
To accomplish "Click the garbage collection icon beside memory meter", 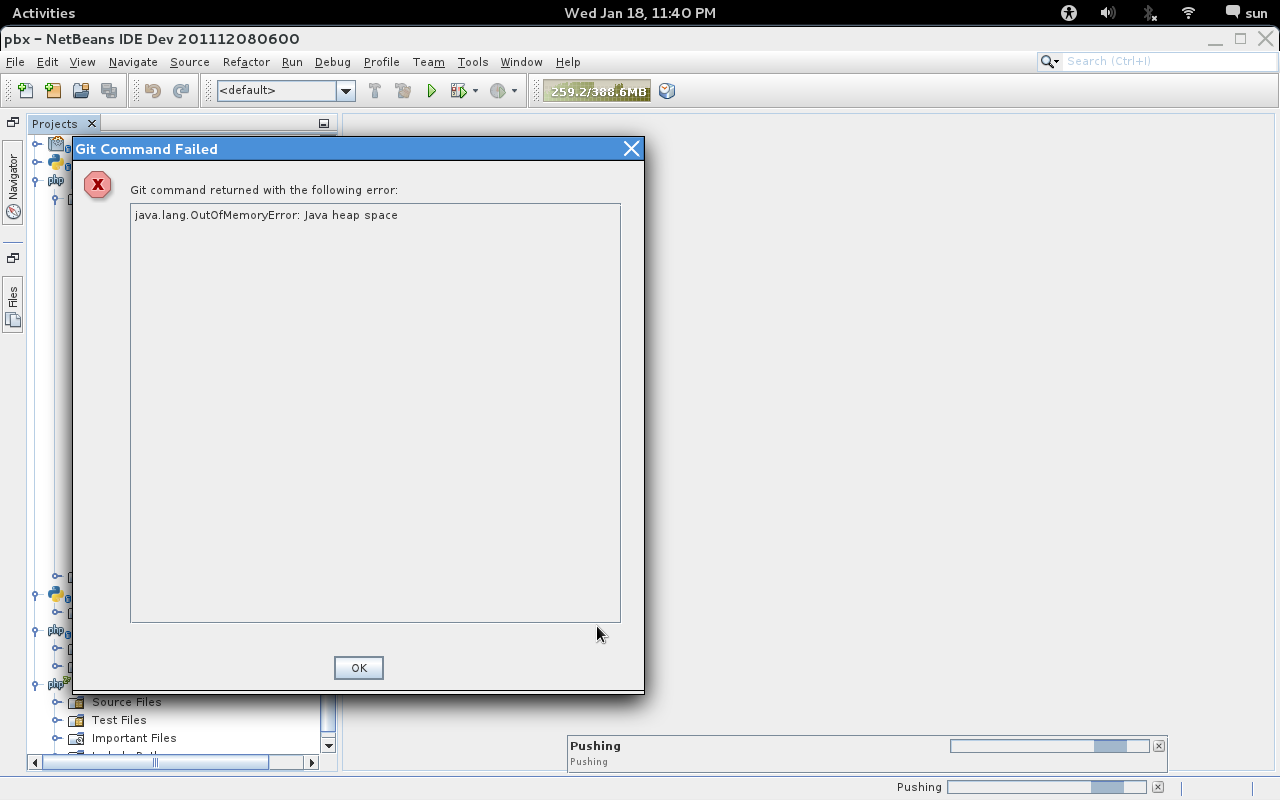I will [667, 91].
